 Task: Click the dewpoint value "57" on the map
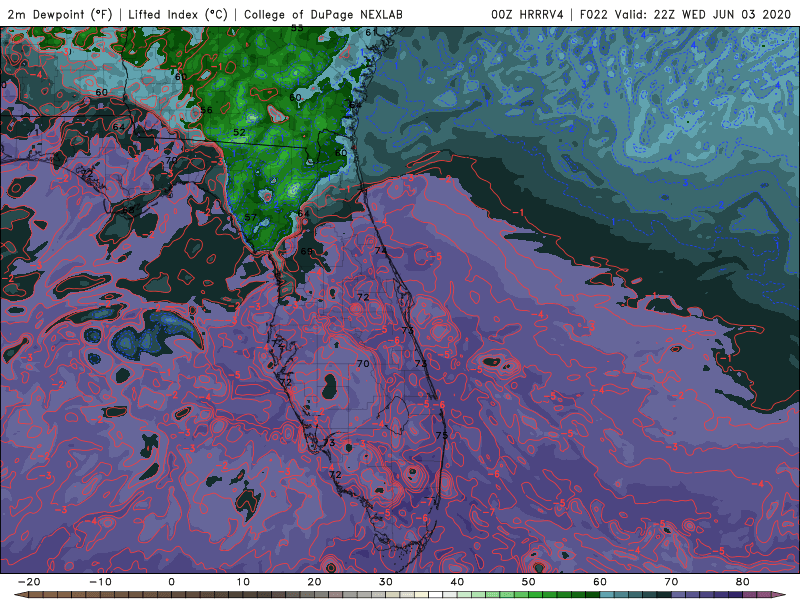[251, 217]
